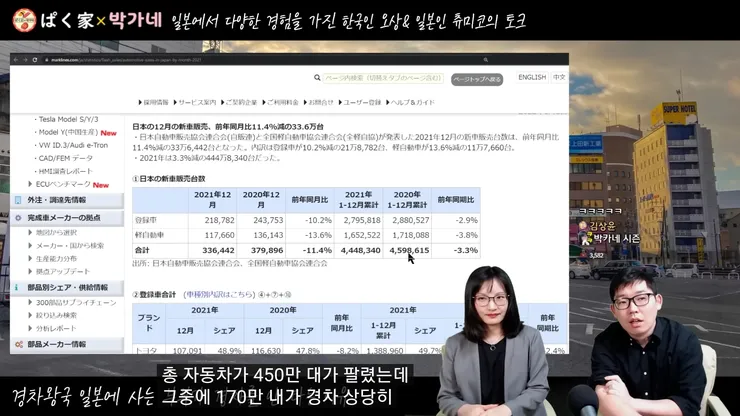Image resolution: width=740 pixels, height=416 pixels.
Task: Expand メーカー・国から検索 arrow
Action: [30, 246]
